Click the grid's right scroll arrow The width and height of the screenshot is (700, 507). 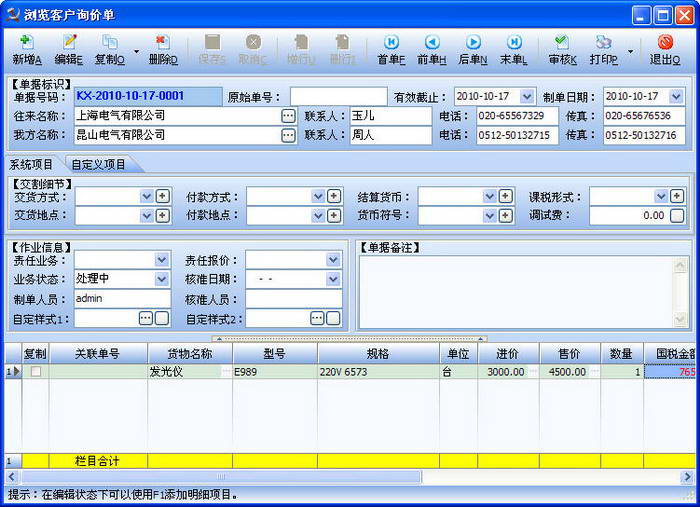pos(688,477)
